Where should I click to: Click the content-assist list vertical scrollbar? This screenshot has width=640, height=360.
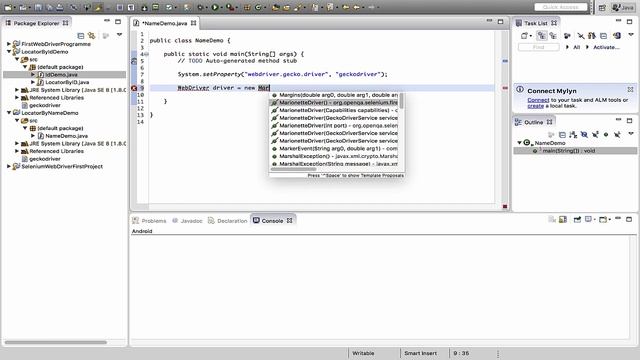tap(402, 101)
